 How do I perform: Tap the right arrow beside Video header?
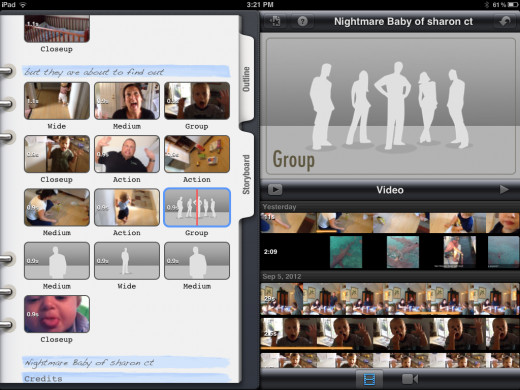504,190
